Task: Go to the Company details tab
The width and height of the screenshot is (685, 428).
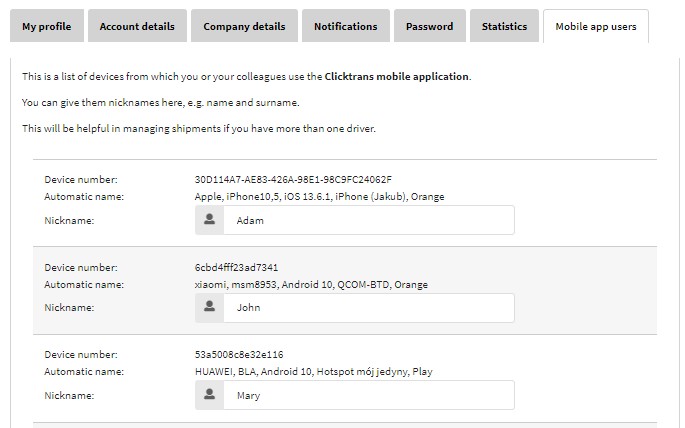Action: [244, 26]
